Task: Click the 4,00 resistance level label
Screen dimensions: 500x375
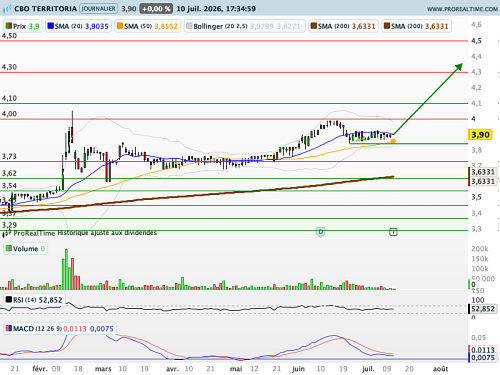Action: (9, 114)
